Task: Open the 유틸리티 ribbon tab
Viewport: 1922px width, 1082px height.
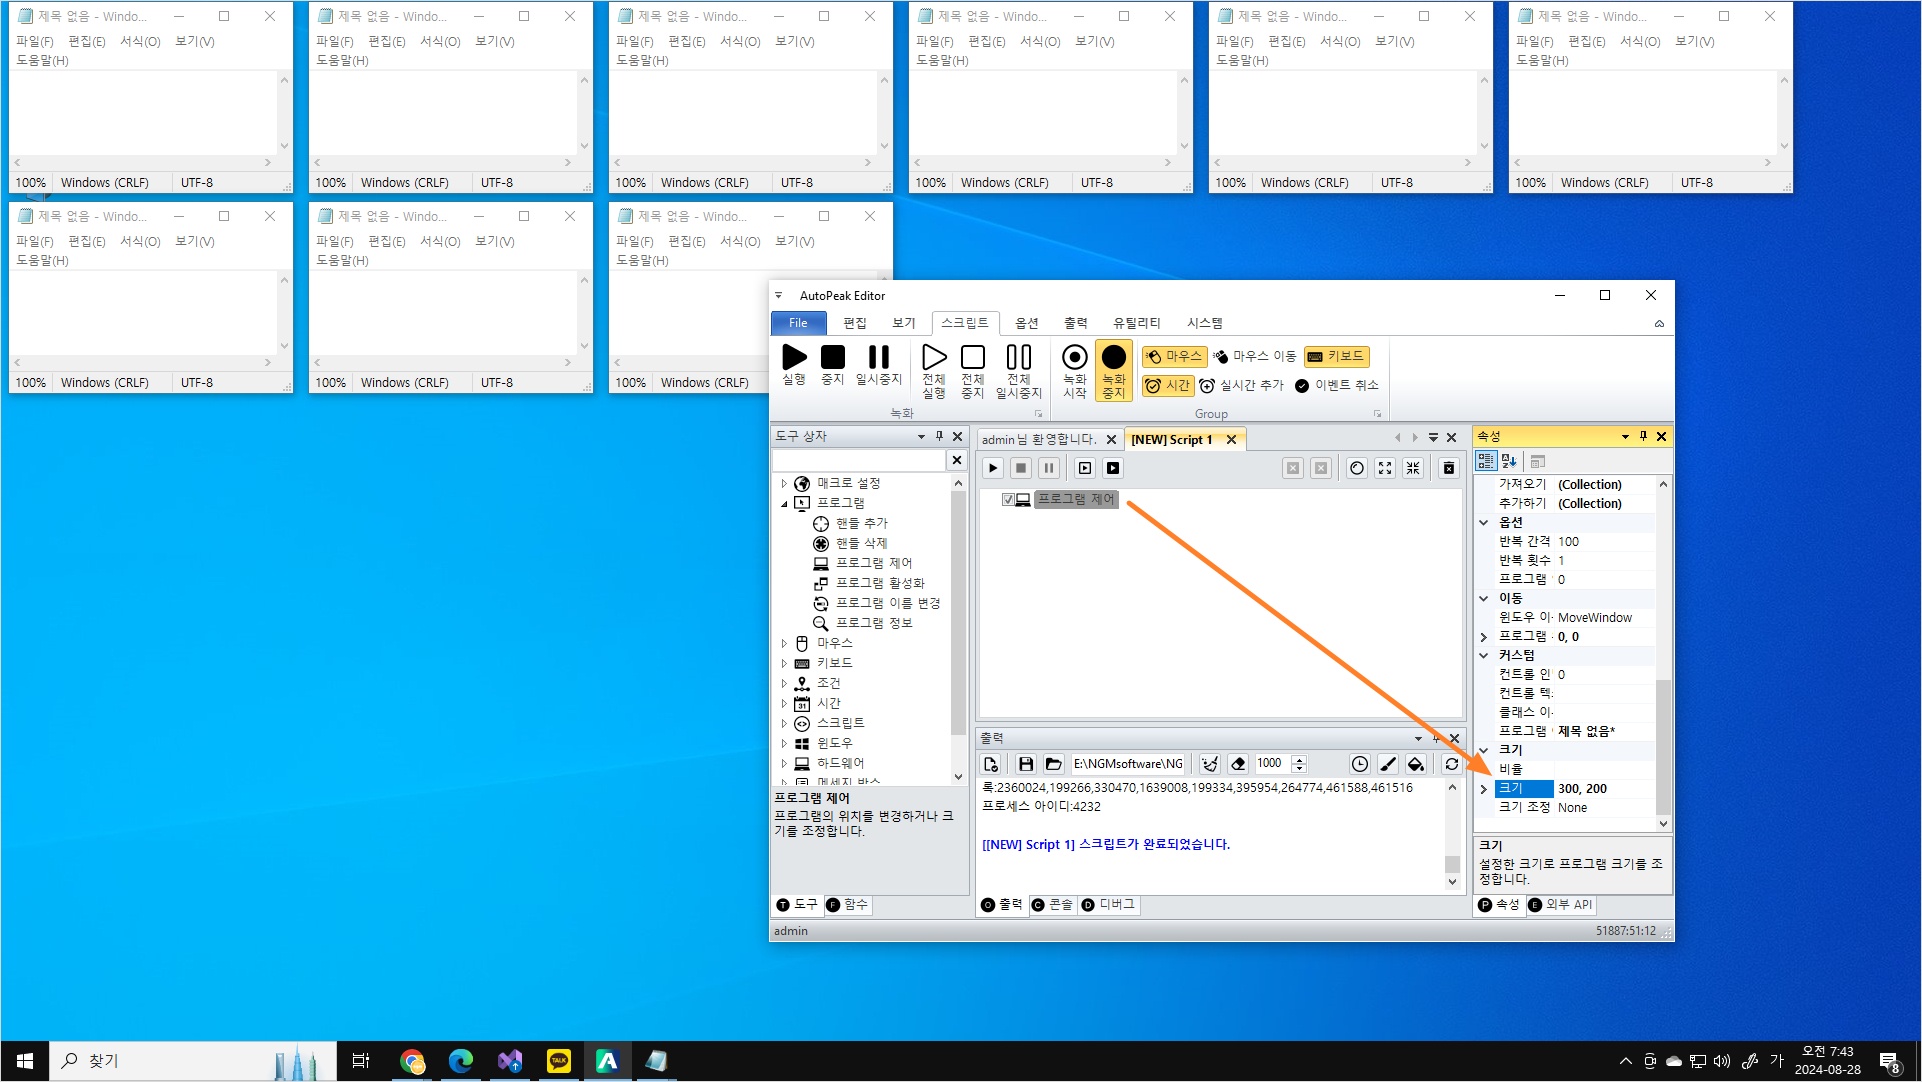Action: pyautogui.click(x=1136, y=323)
